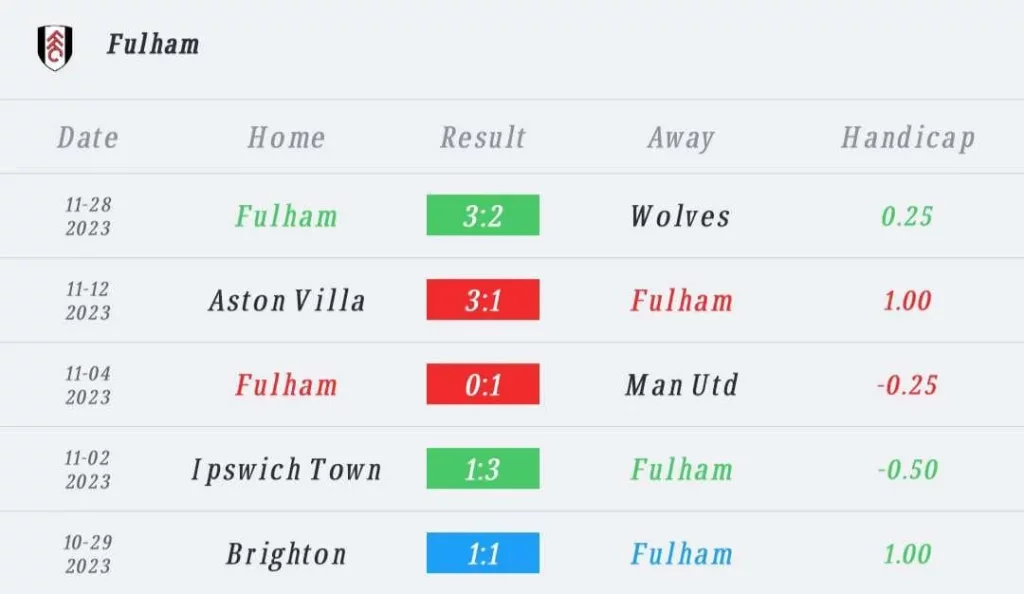
Task: Select the Away column header
Action: (681, 138)
